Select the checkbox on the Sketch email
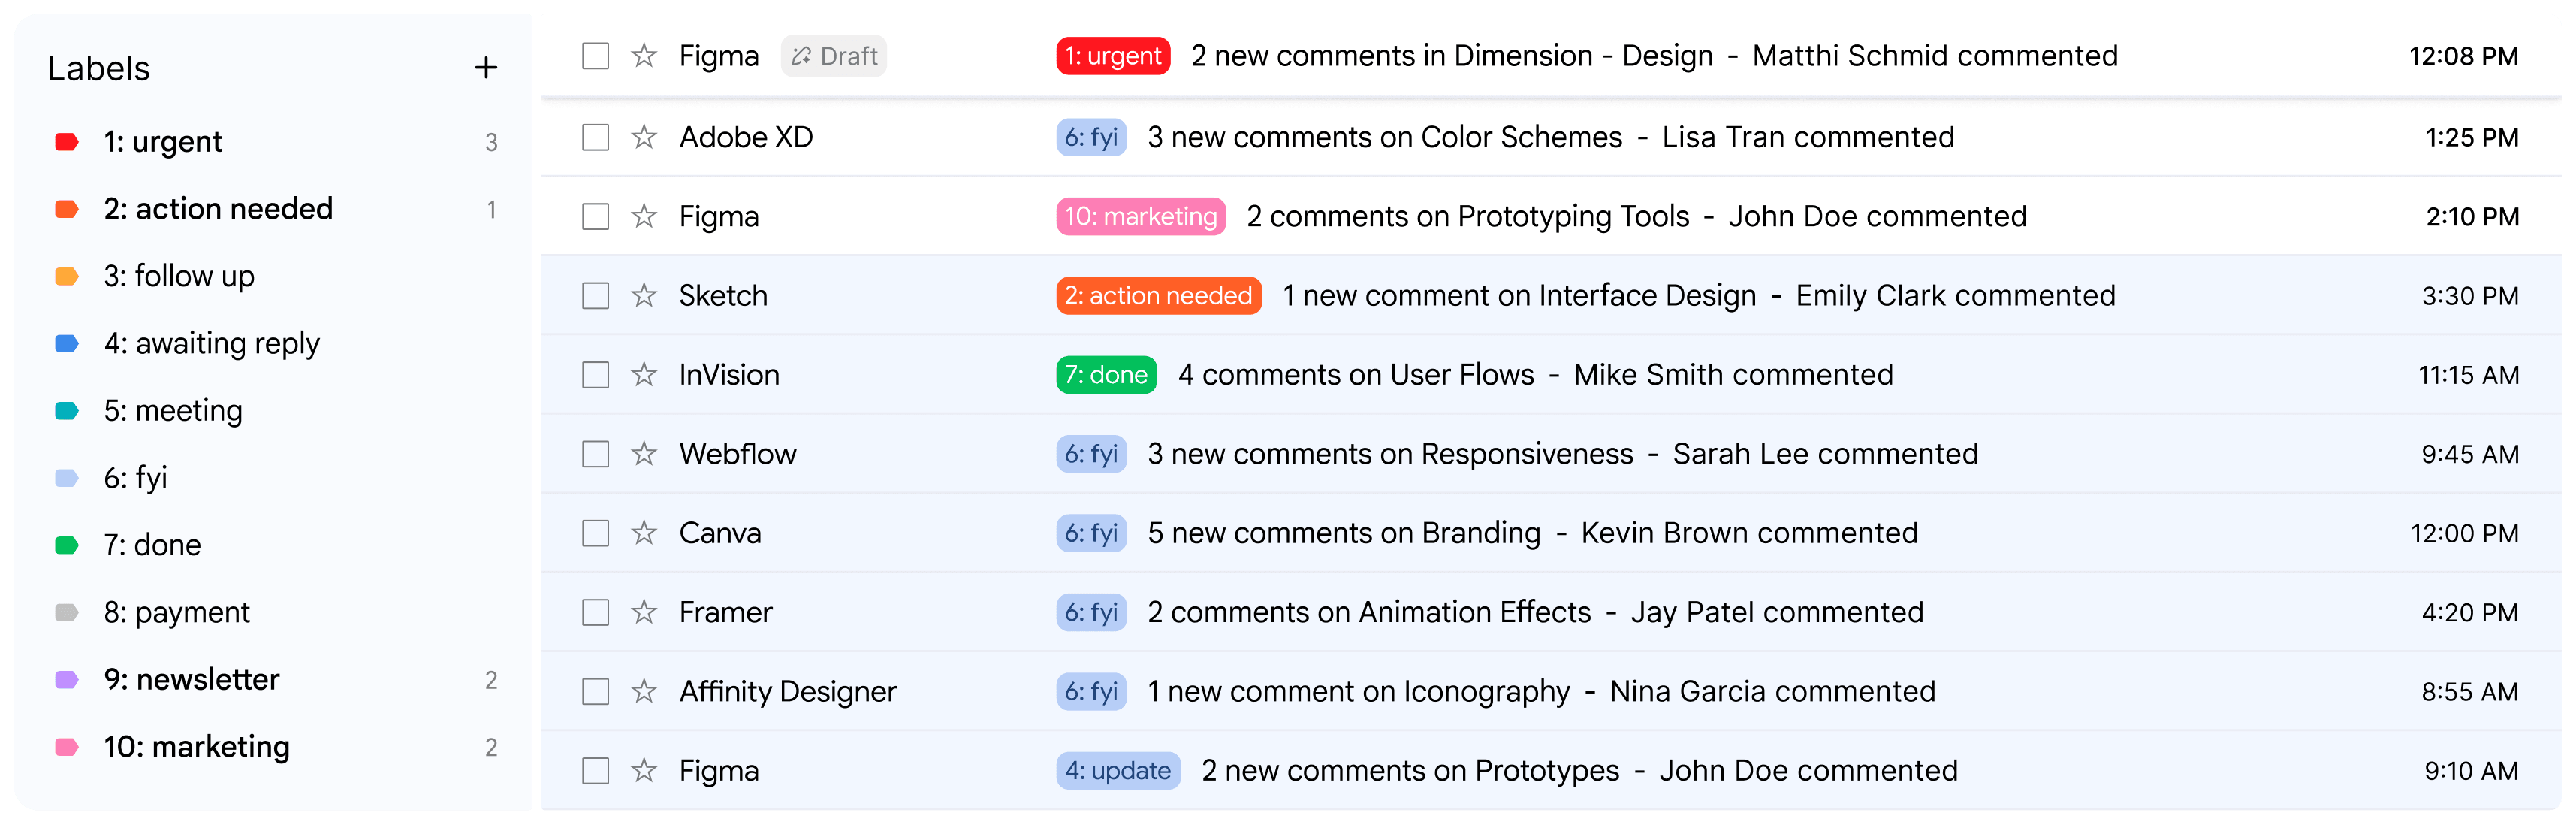This screenshot has width=2576, height=825. pyautogui.click(x=594, y=295)
